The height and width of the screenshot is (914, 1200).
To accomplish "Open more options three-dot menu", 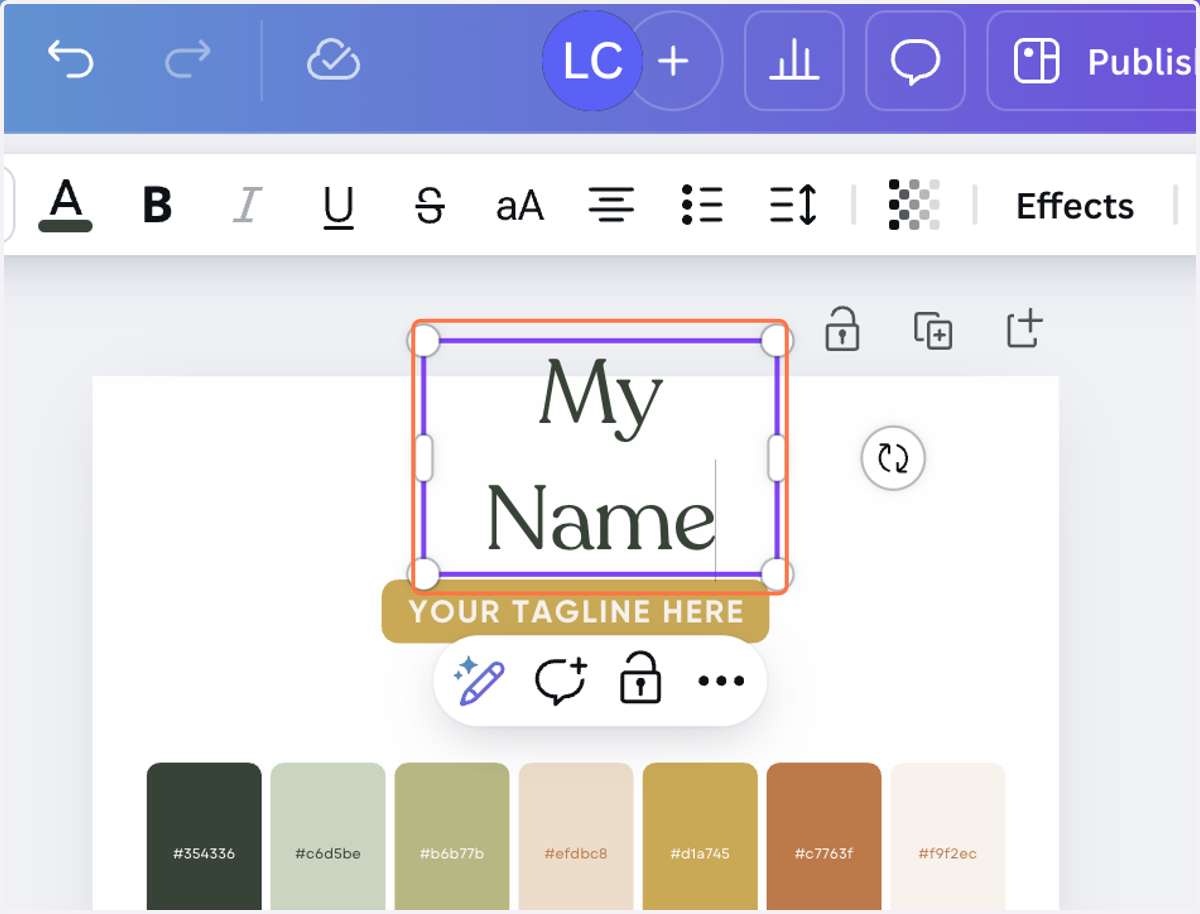I will coord(721,681).
